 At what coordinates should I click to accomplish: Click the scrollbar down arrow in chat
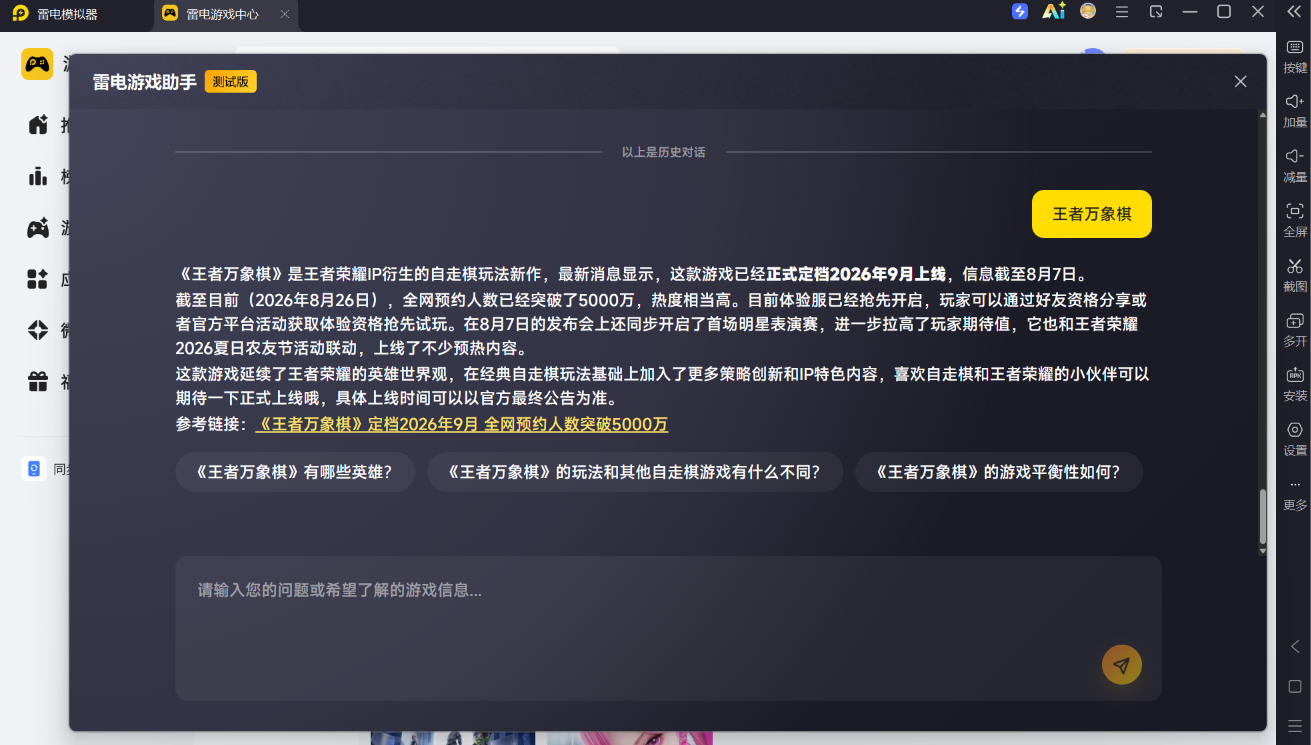[1262, 551]
